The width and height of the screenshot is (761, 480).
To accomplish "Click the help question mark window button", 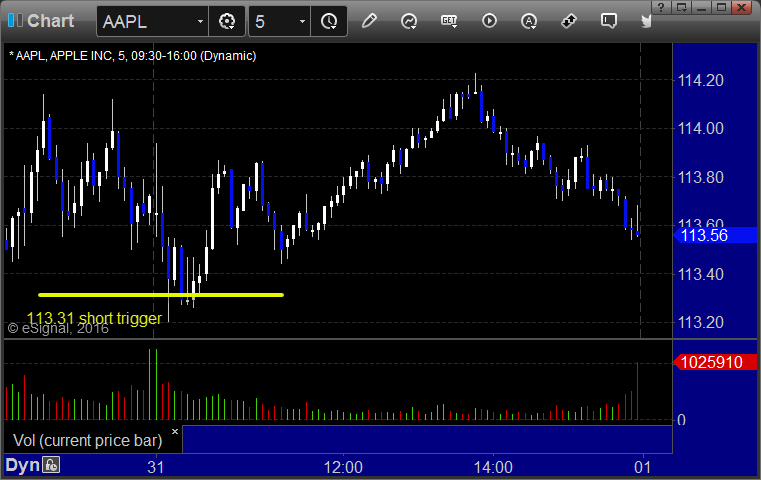I will coord(661,7).
